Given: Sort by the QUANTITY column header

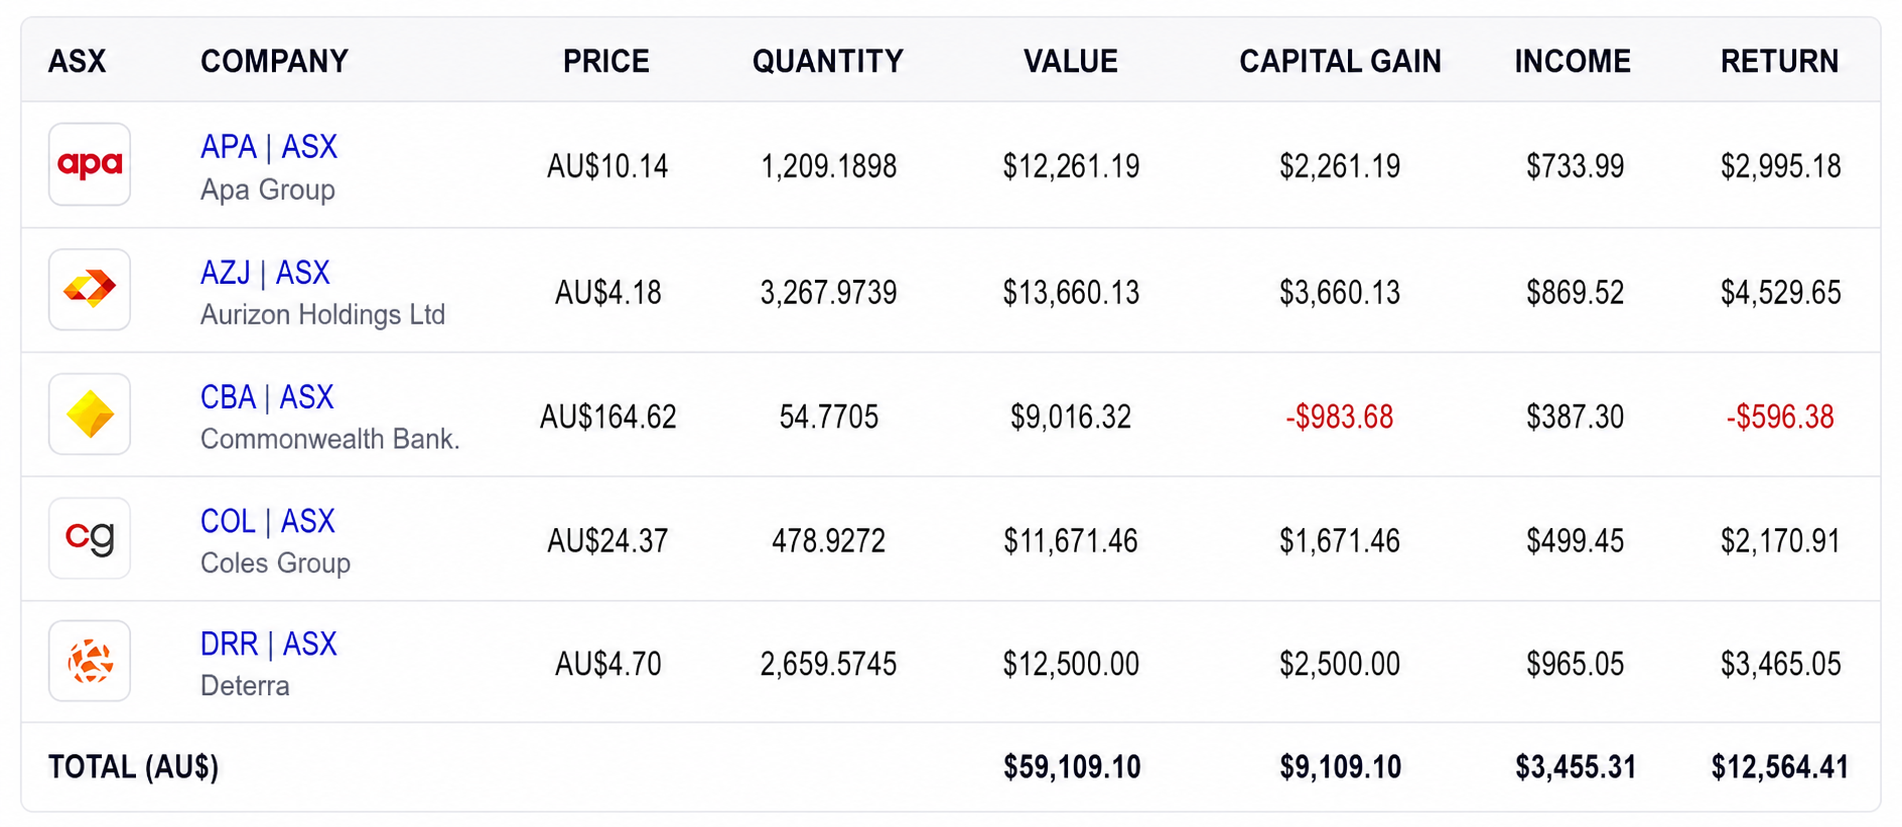Looking at the screenshot, I should coord(828,62).
